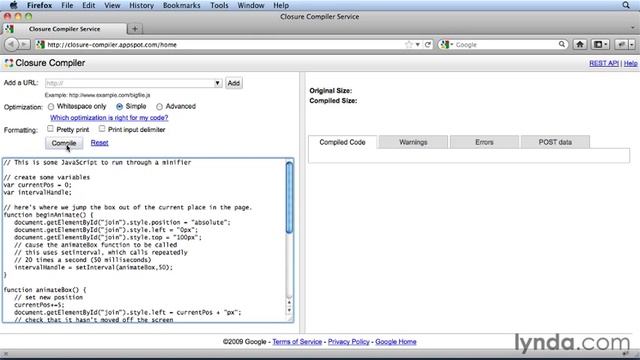Select Advanced optimization
Screen dimensions: 640x360
tap(159, 107)
